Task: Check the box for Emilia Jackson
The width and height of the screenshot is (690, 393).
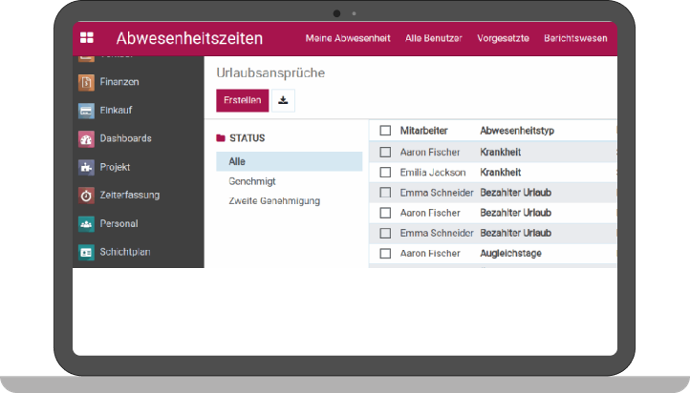Action: click(x=385, y=172)
